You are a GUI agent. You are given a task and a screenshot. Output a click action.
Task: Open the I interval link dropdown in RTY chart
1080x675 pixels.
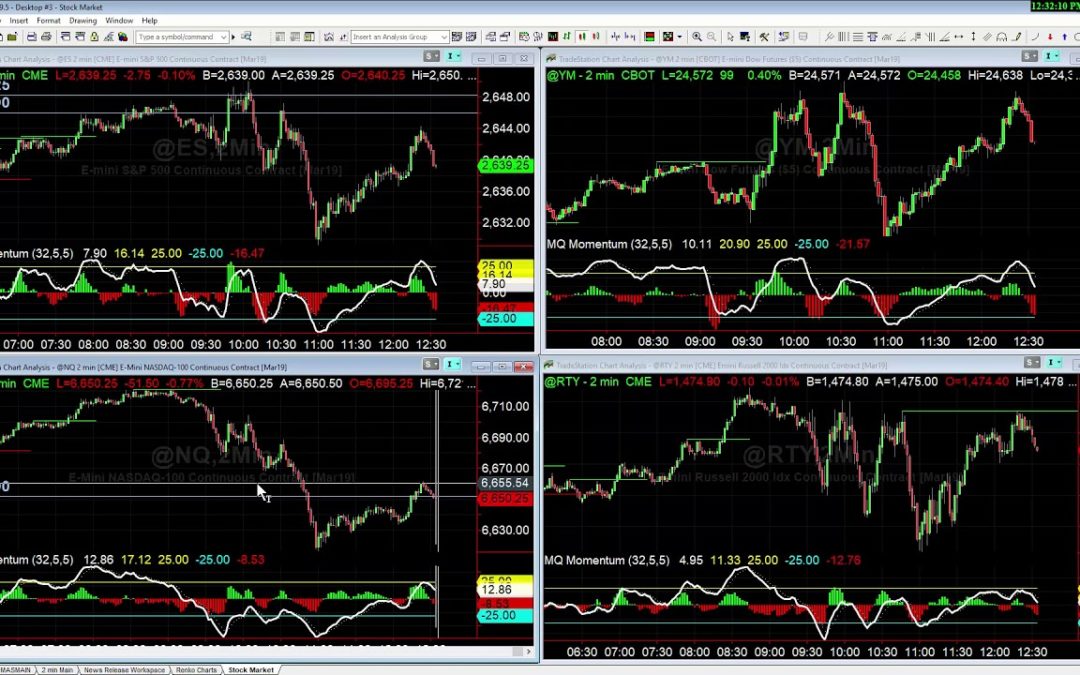[x=1054, y=362]
